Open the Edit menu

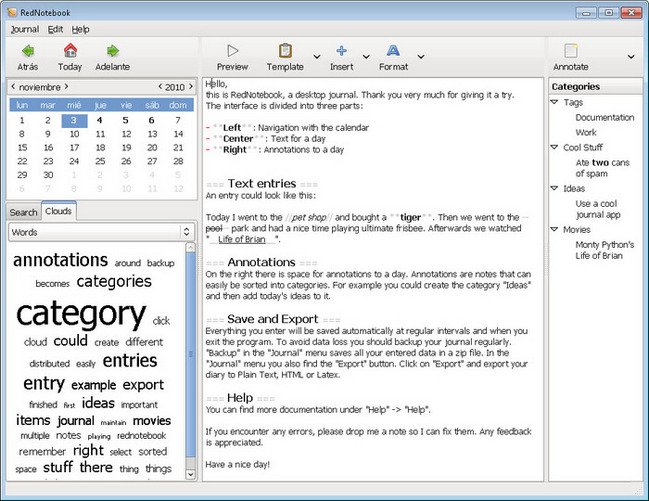55,29
